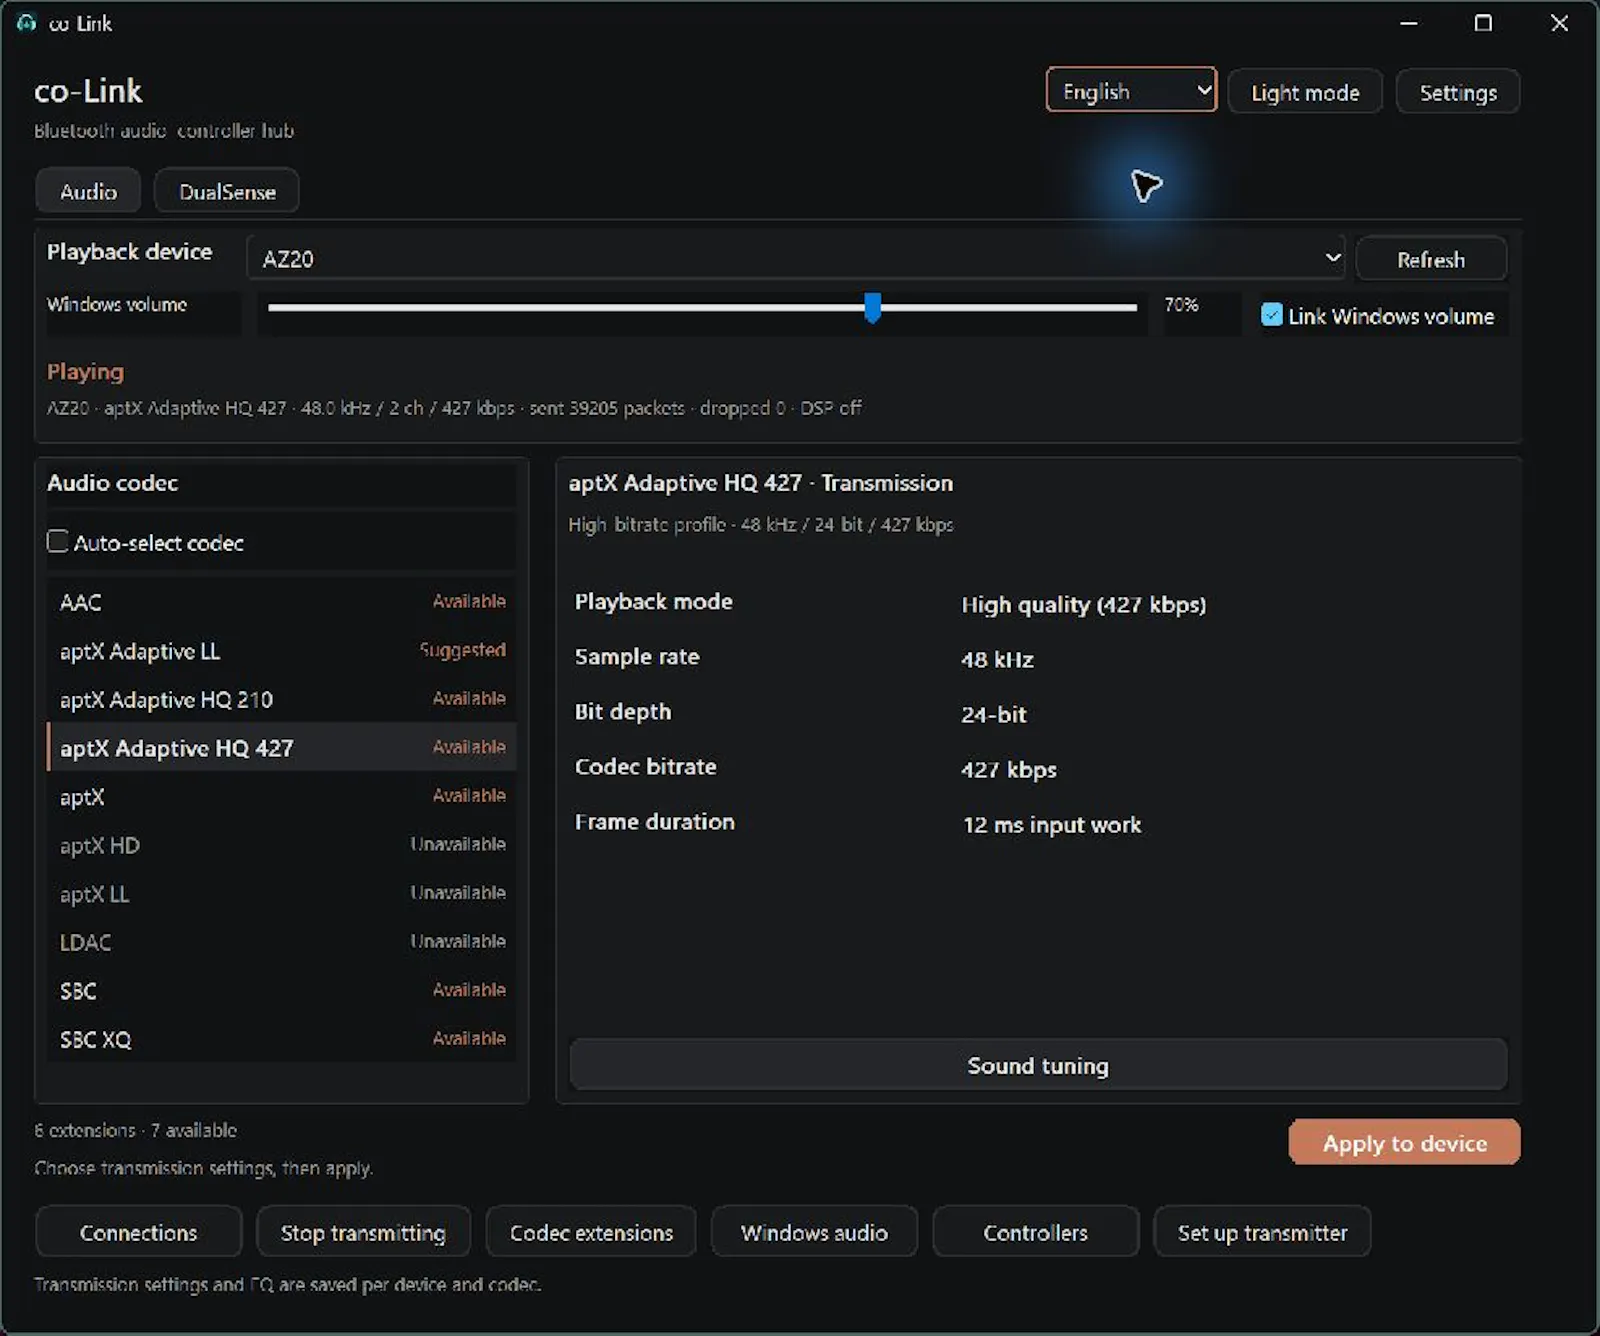Select the aptX Adaptive LL codec
This screenshot has height=1336, width=1600.
coord(282,651)
